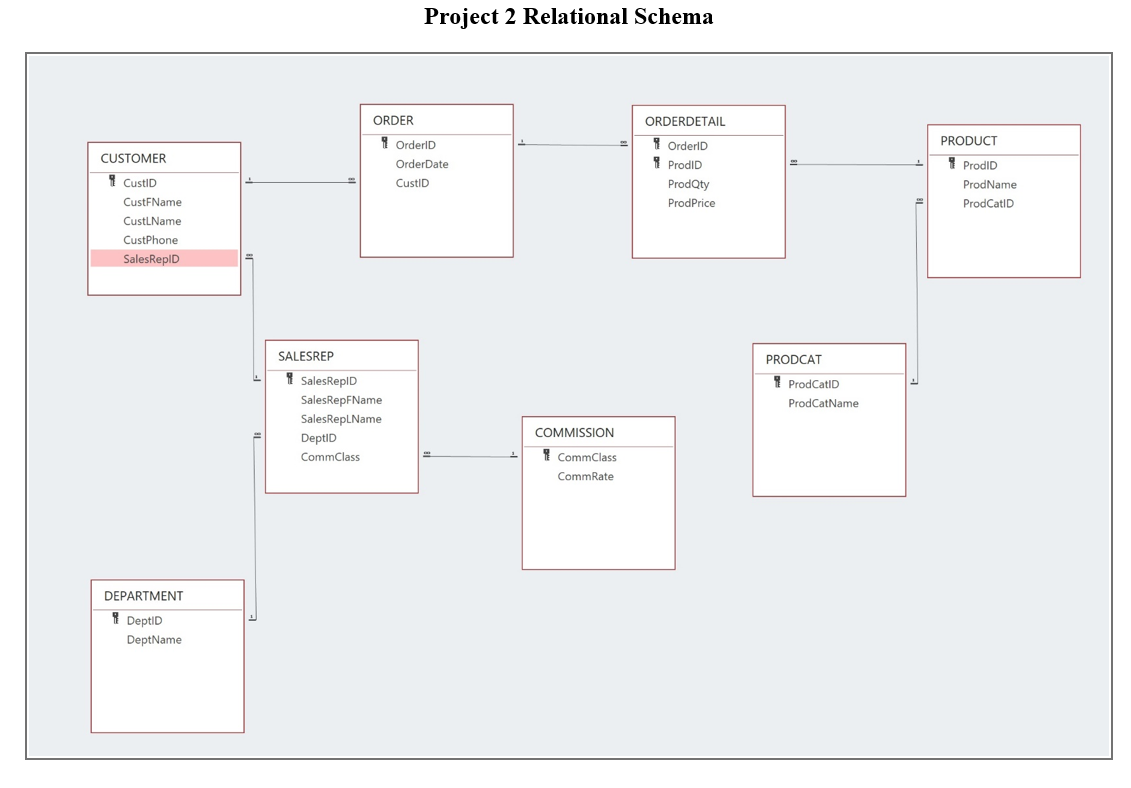Click the primary key icon beside CustID
Viewport: 1131px width, 788px height.
point(110,182)
